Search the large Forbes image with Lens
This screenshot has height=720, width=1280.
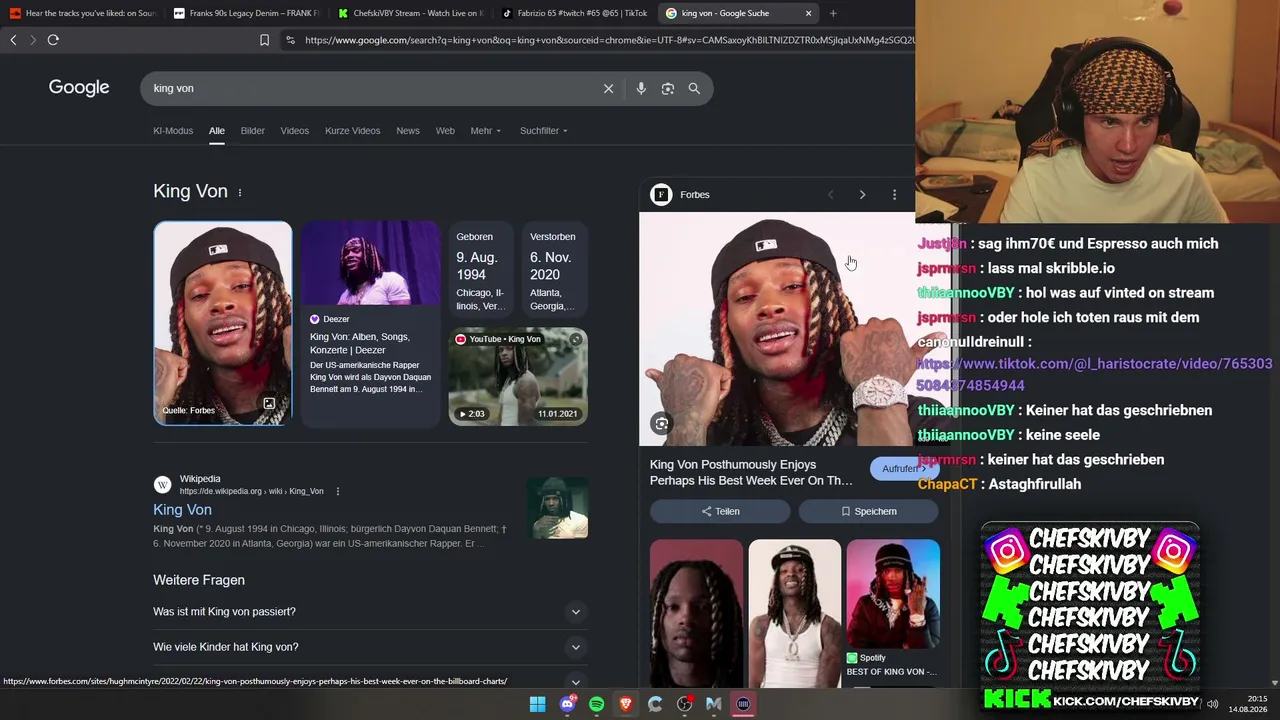point(661,424)
